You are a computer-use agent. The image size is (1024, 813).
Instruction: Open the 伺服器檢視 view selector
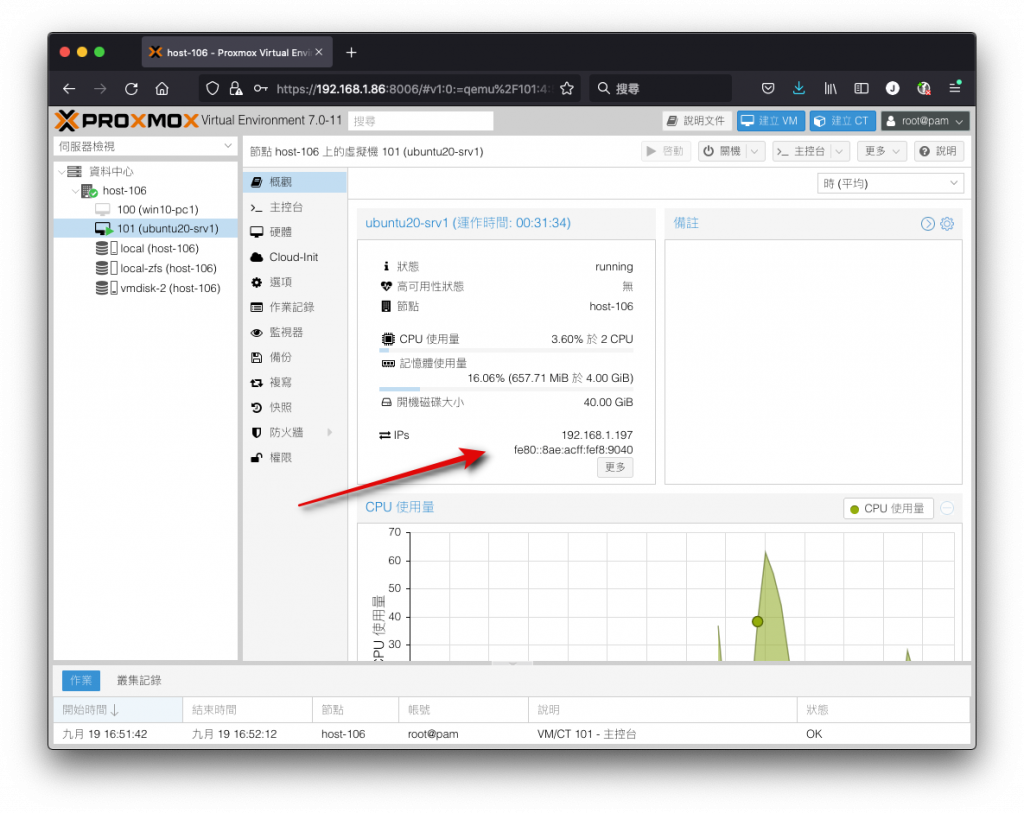[145, 146]
